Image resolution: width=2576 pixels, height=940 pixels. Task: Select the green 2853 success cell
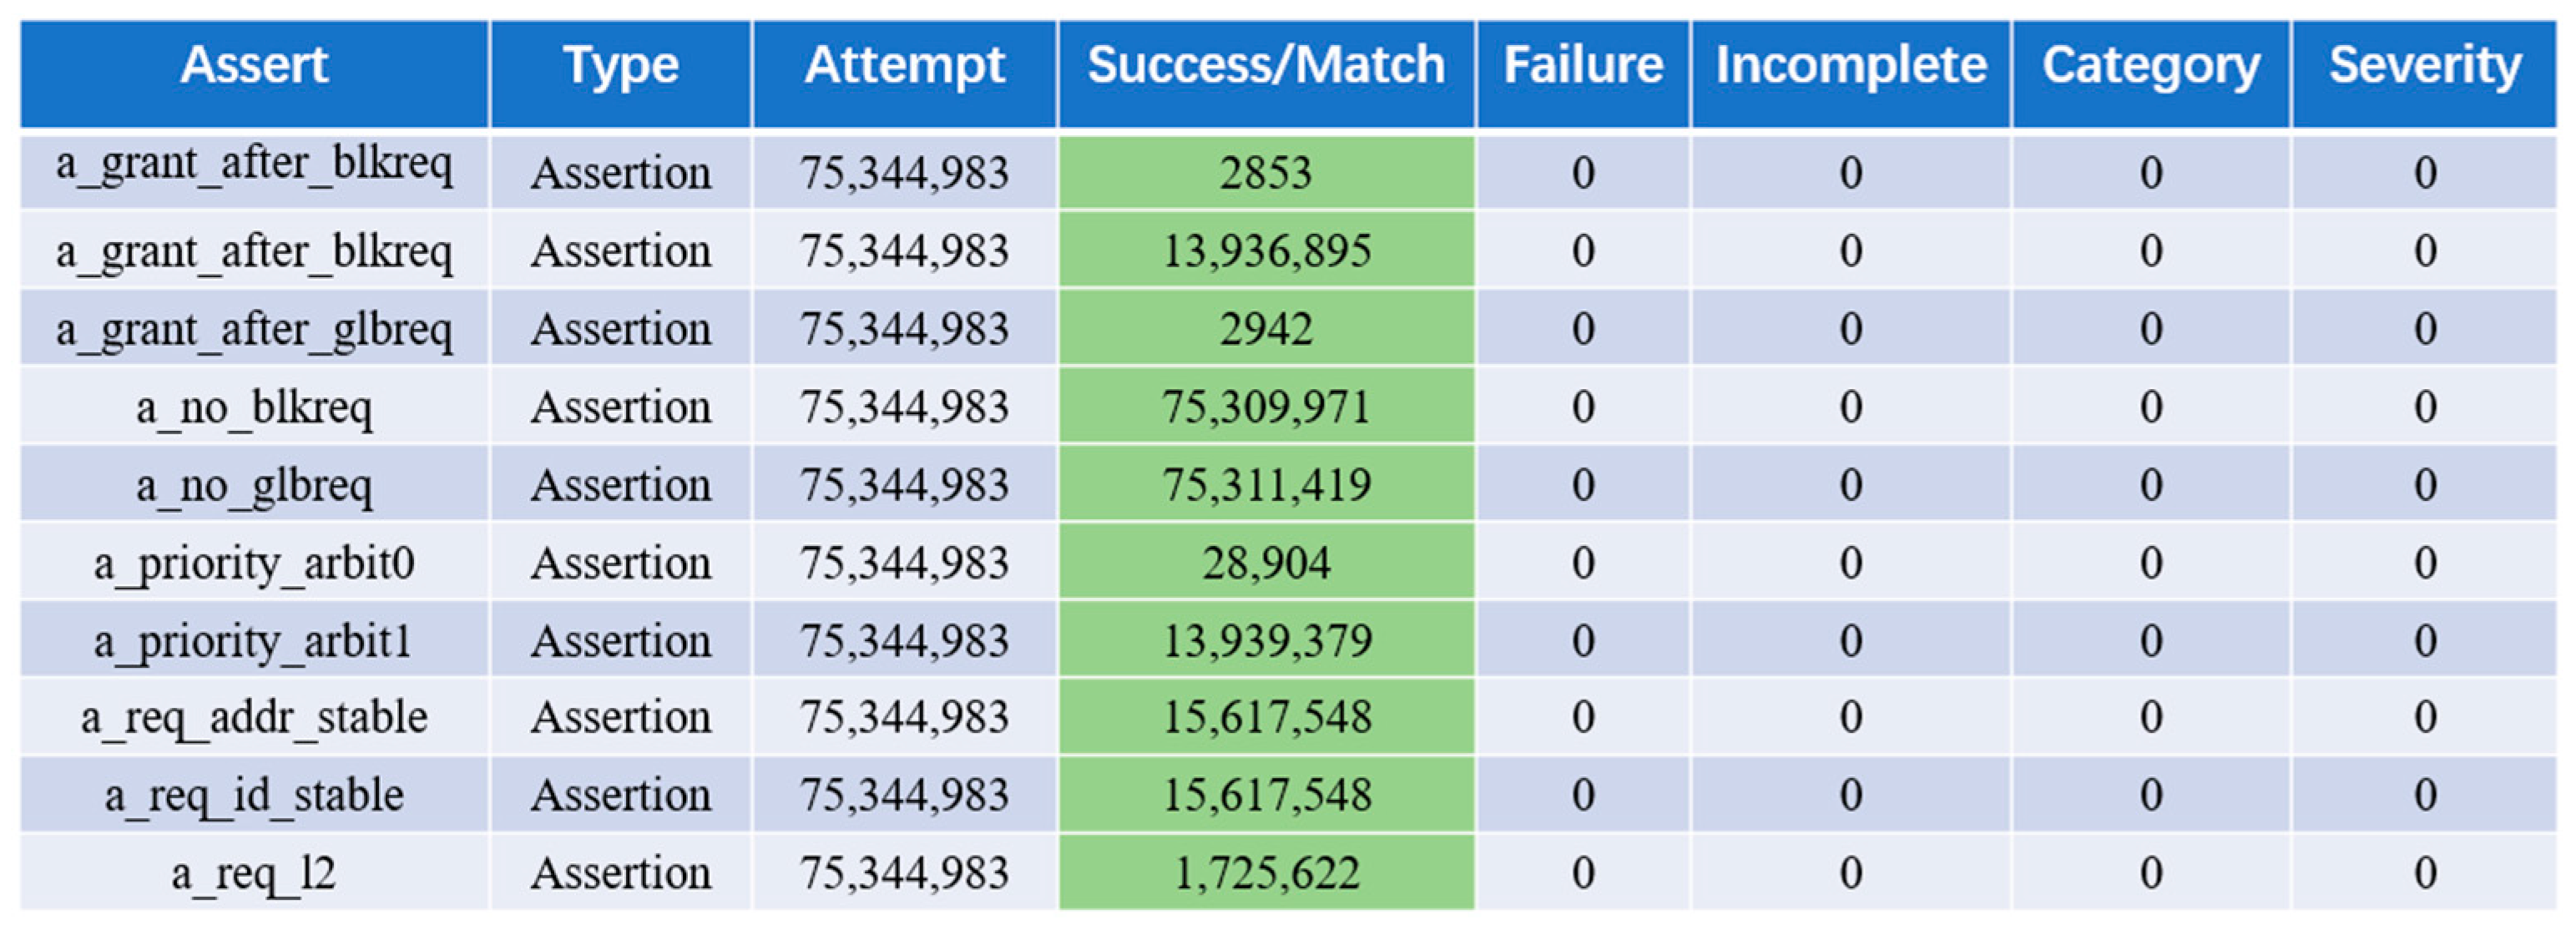coord(1266,172)
